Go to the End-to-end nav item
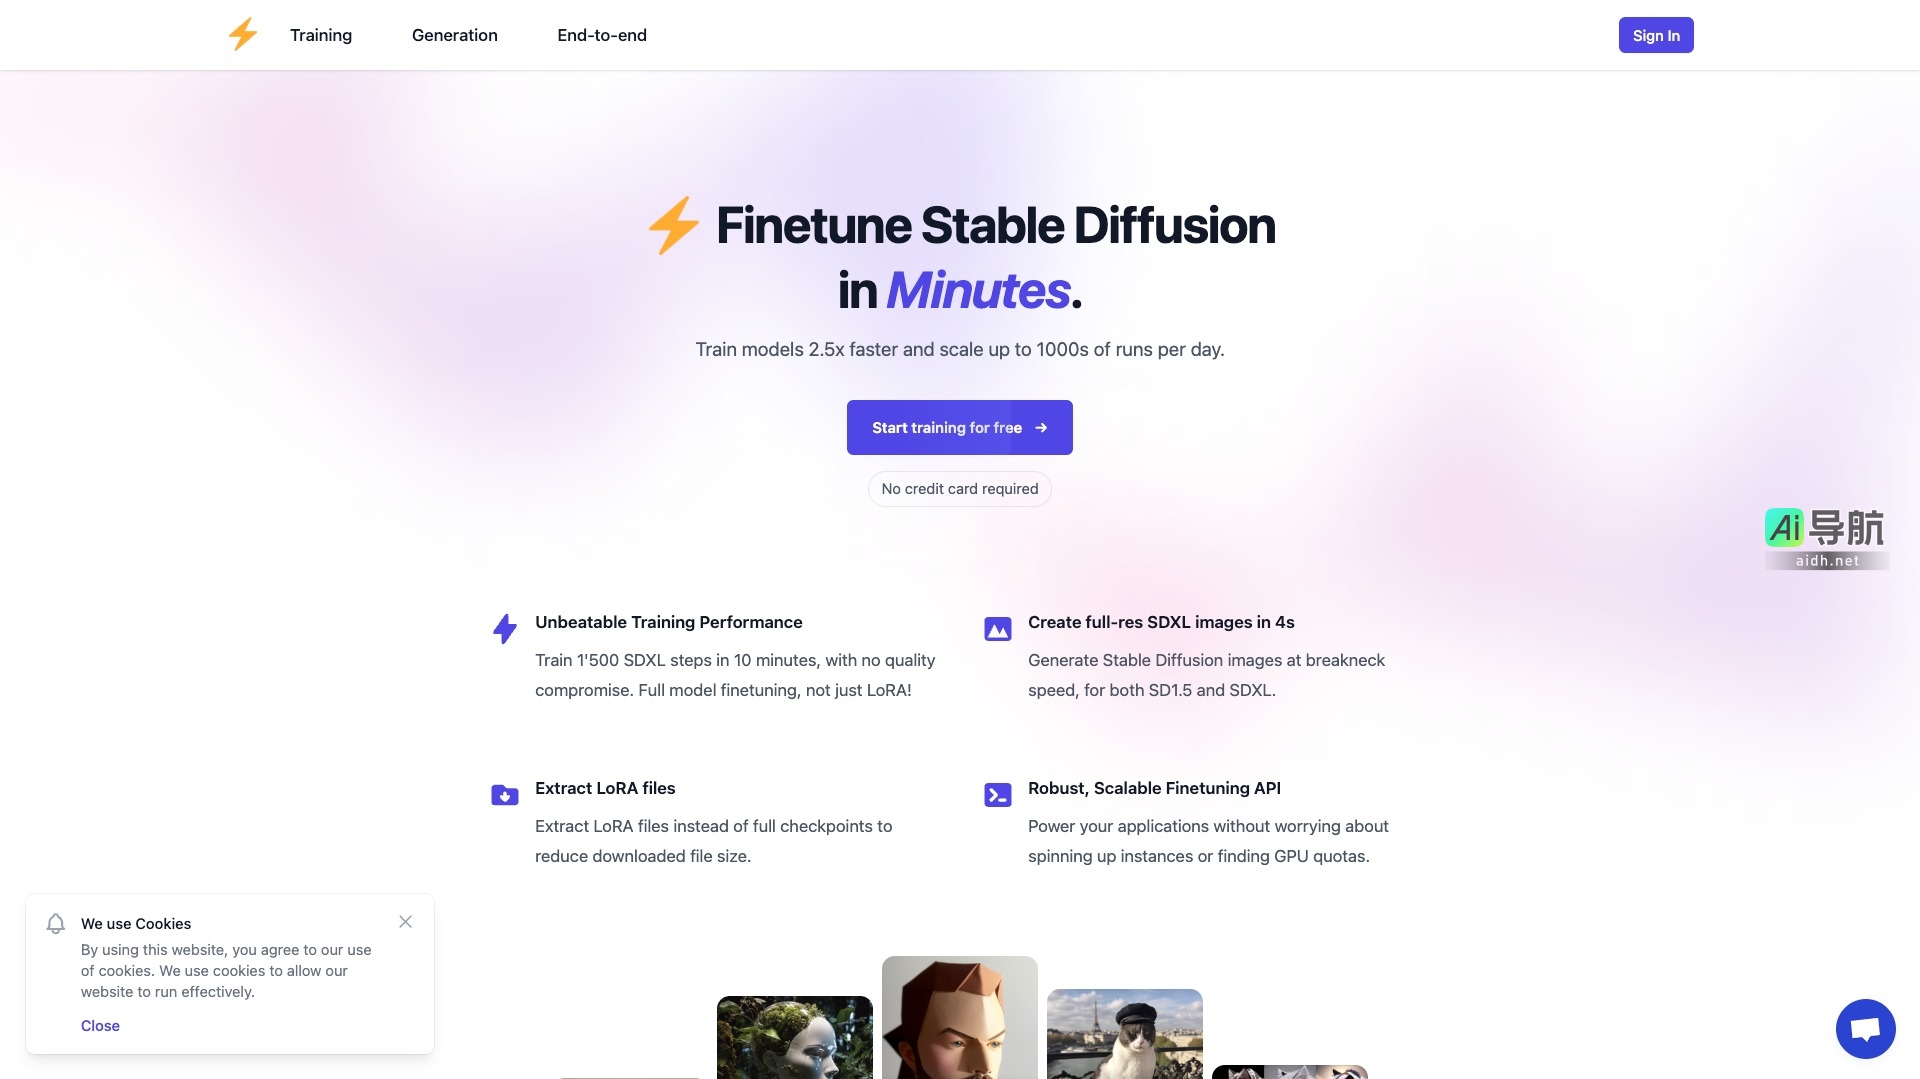The height and width of the screenshot is (1079, 1920). point(602,35)
